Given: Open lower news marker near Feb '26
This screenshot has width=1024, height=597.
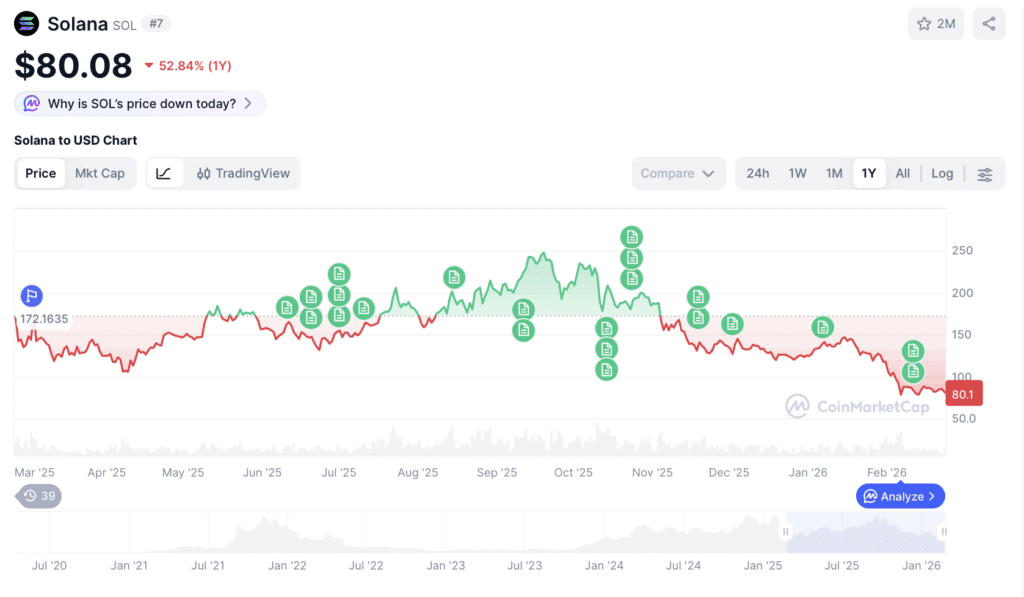Looking at the screenshot, I should (912, 372).
